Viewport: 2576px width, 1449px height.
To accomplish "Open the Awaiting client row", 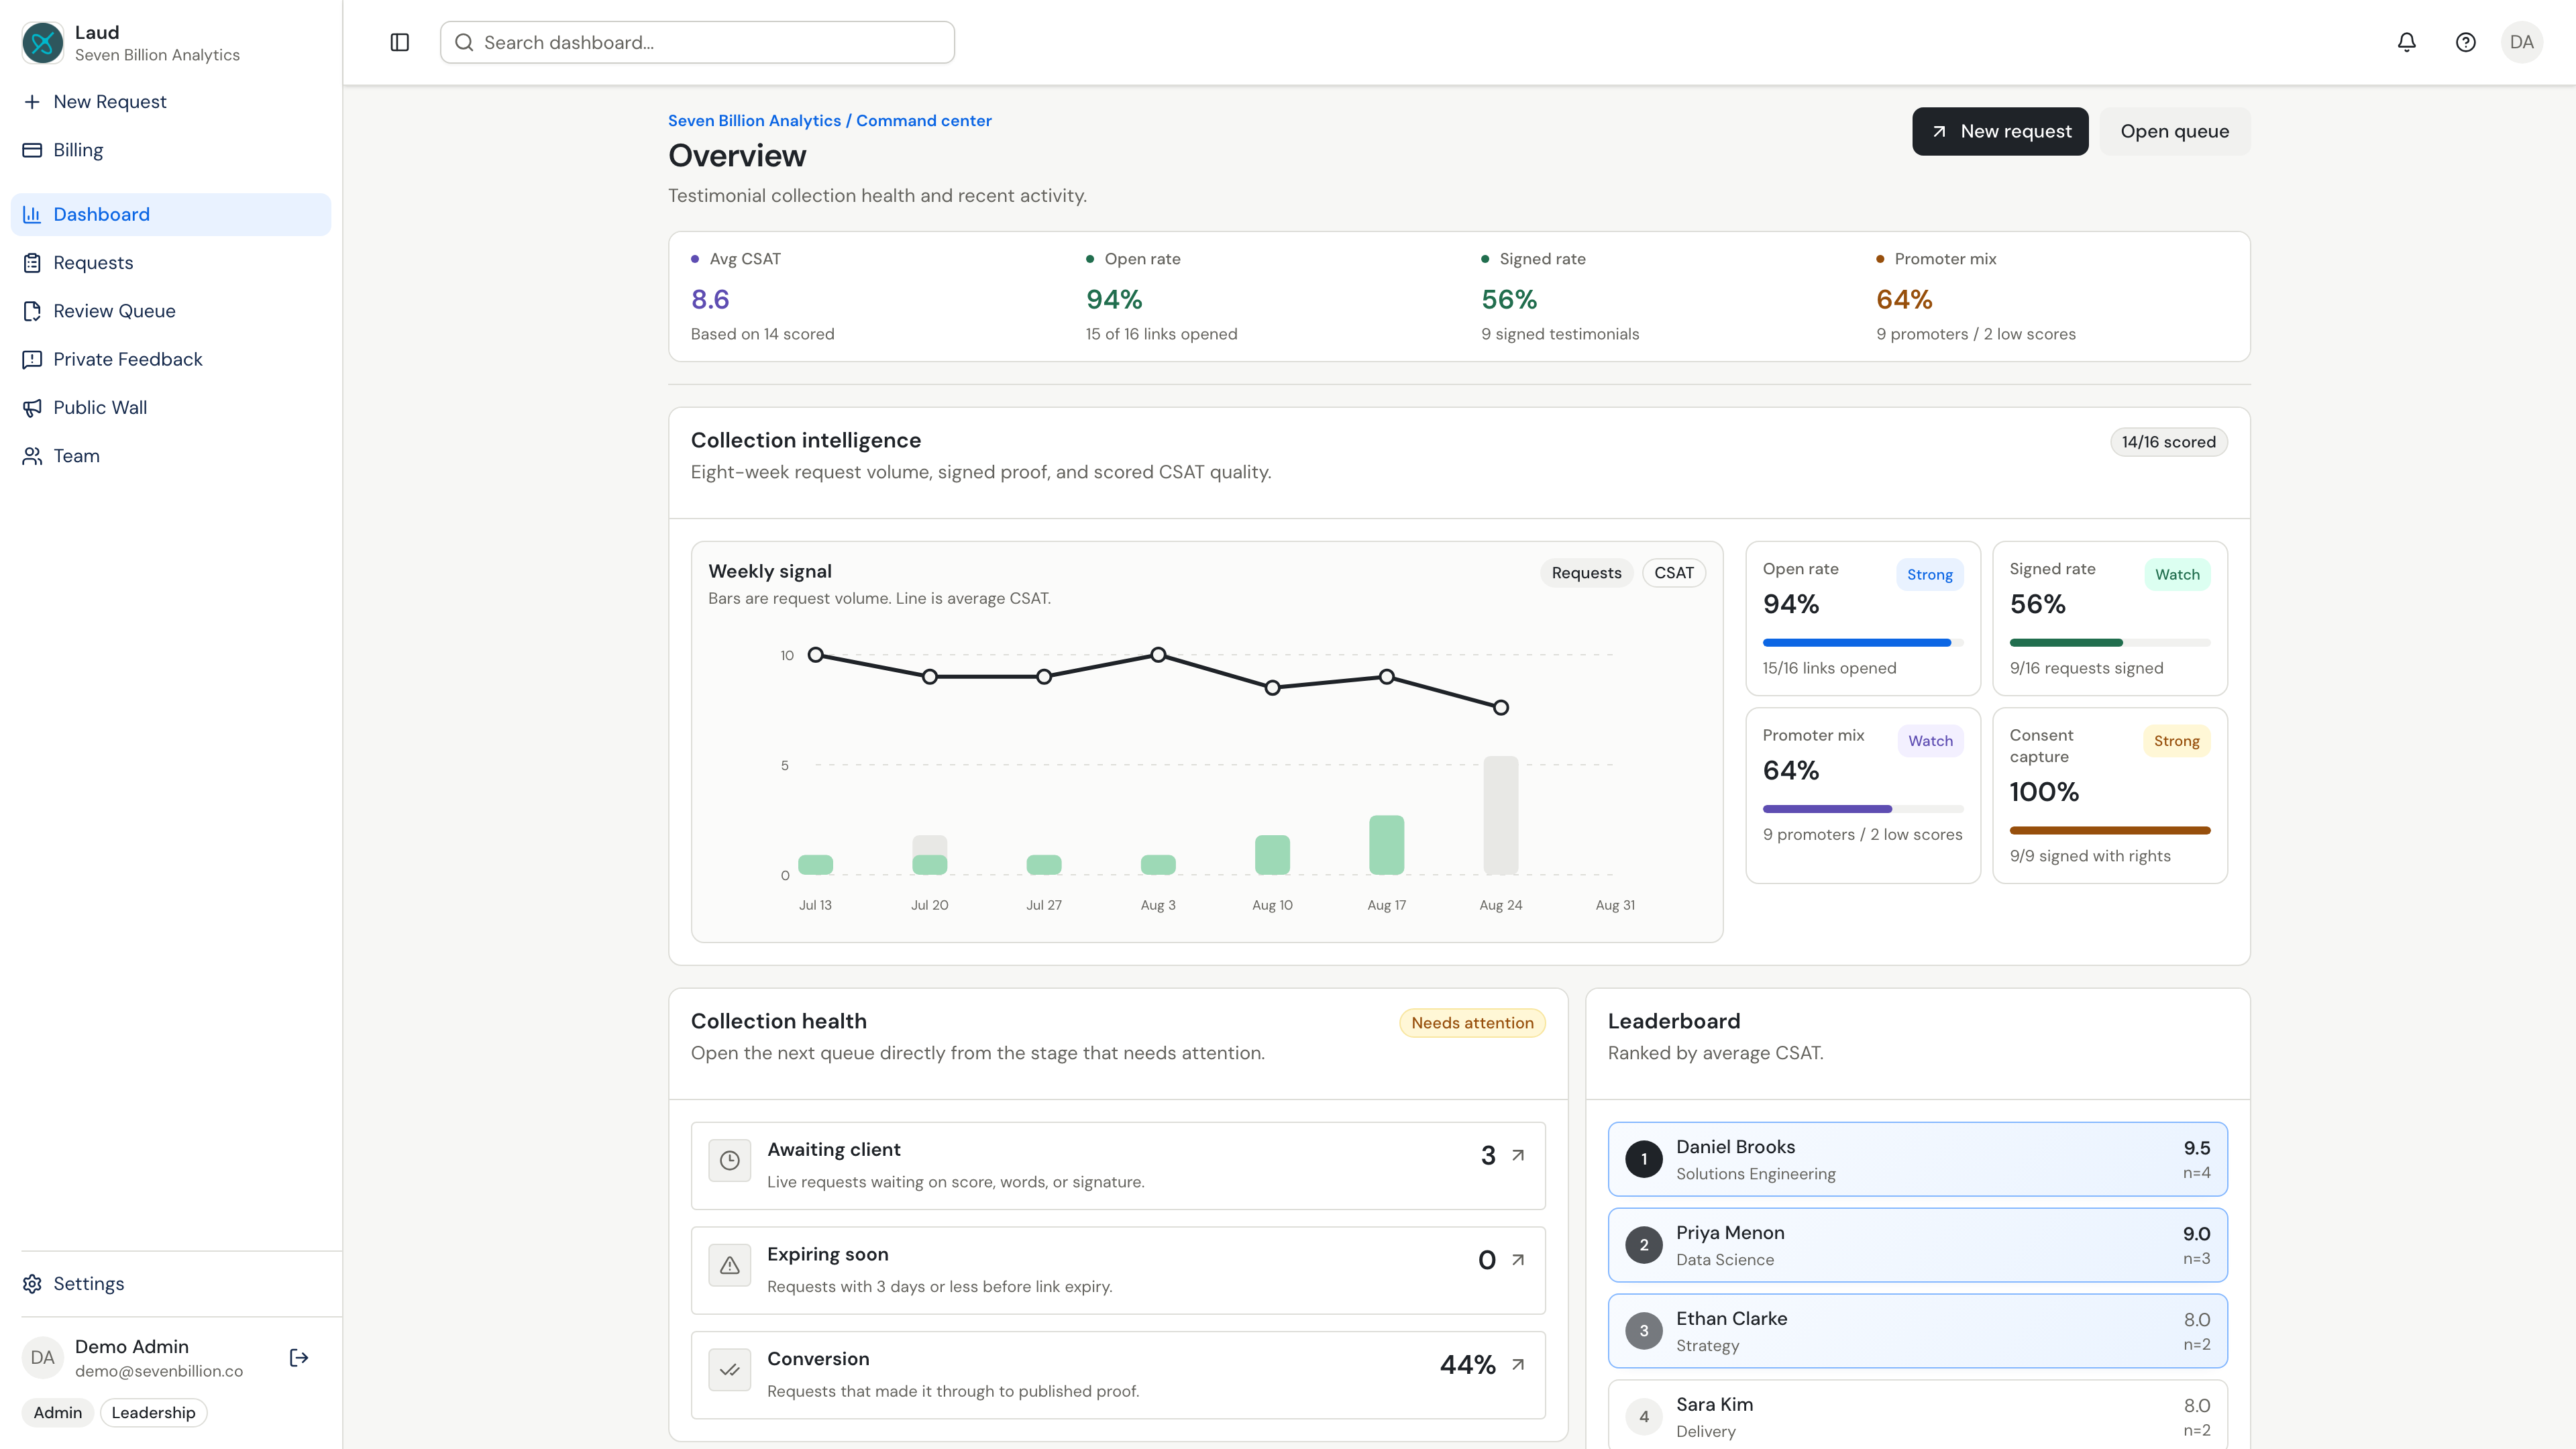I will click(x=1118, y=1166).
